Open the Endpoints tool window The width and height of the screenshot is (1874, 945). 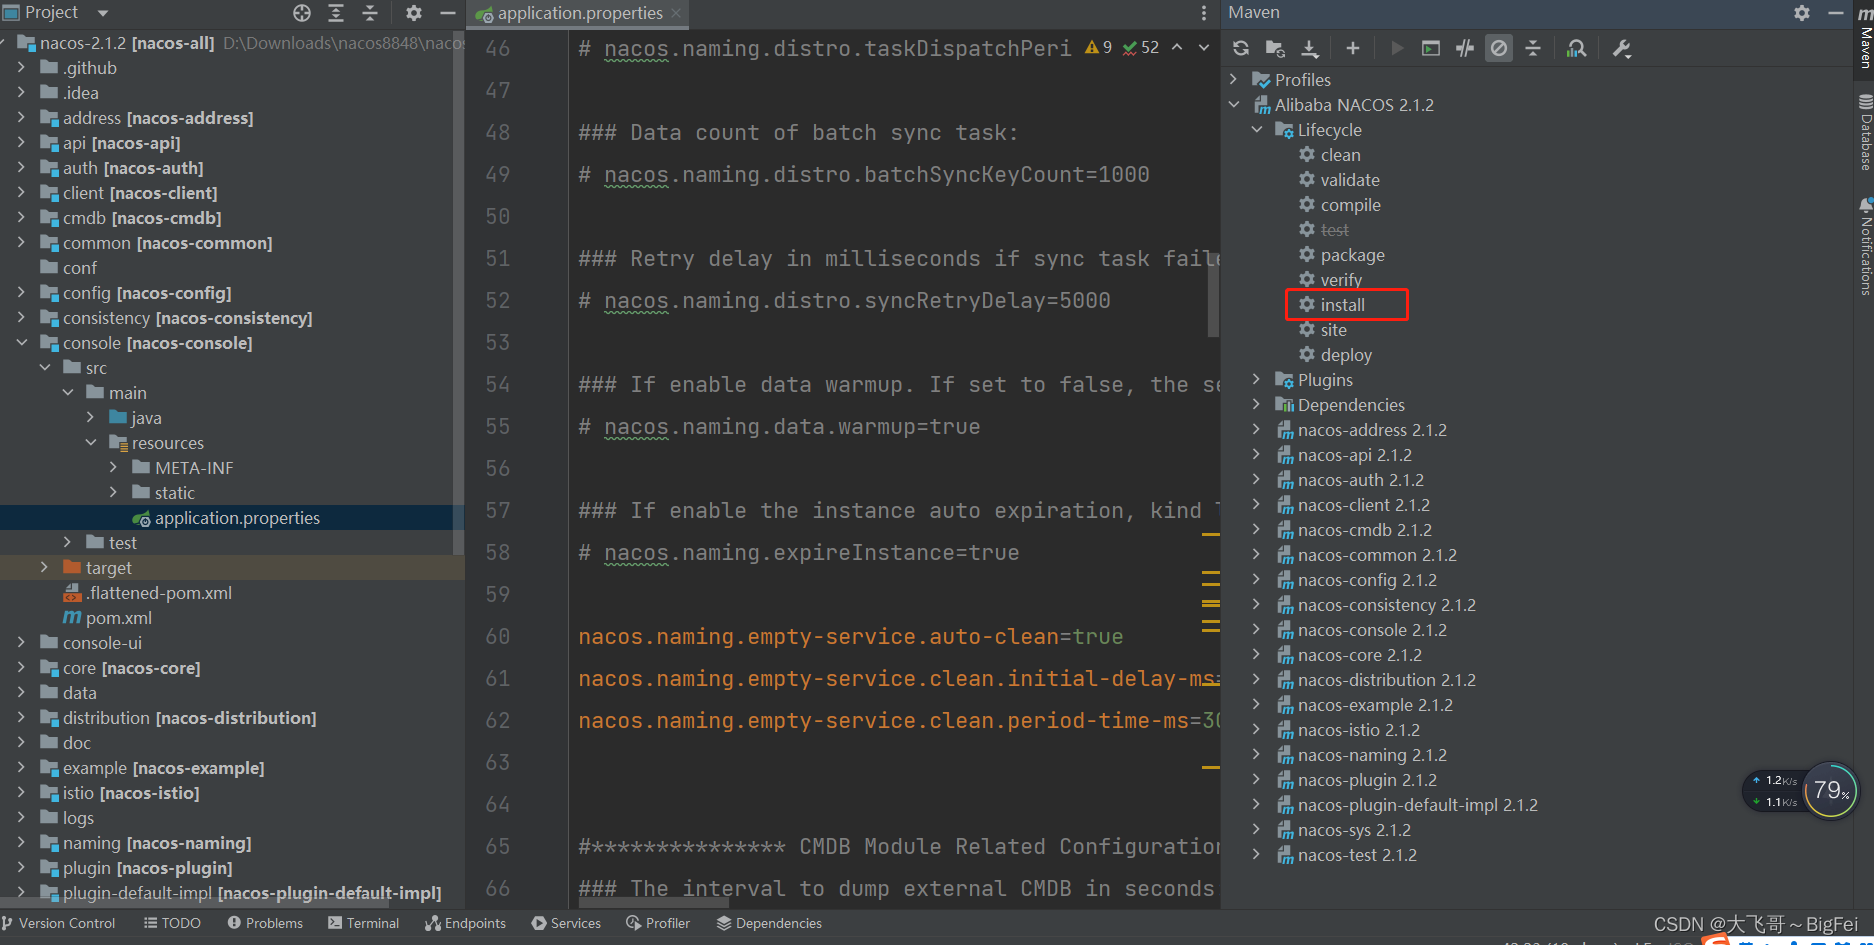tap(466, 923)
